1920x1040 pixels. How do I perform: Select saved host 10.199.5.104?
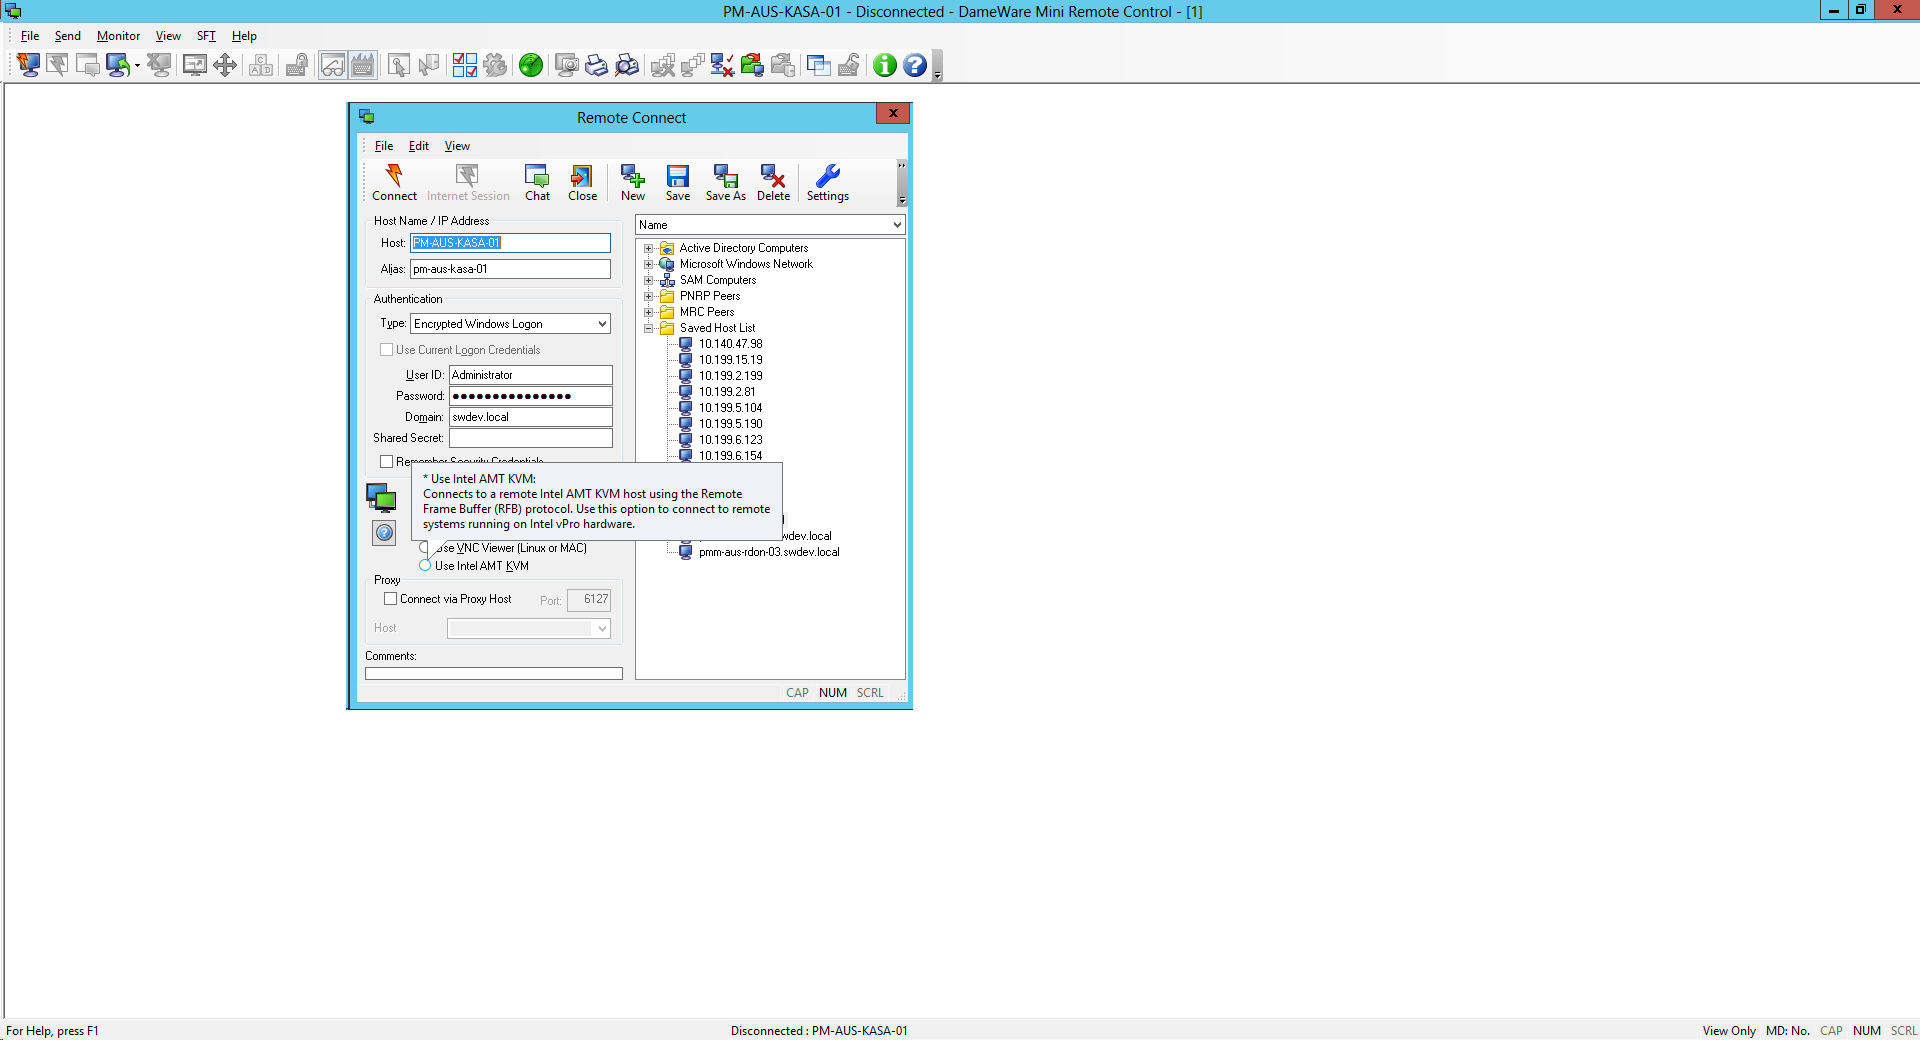click(730, 408)
